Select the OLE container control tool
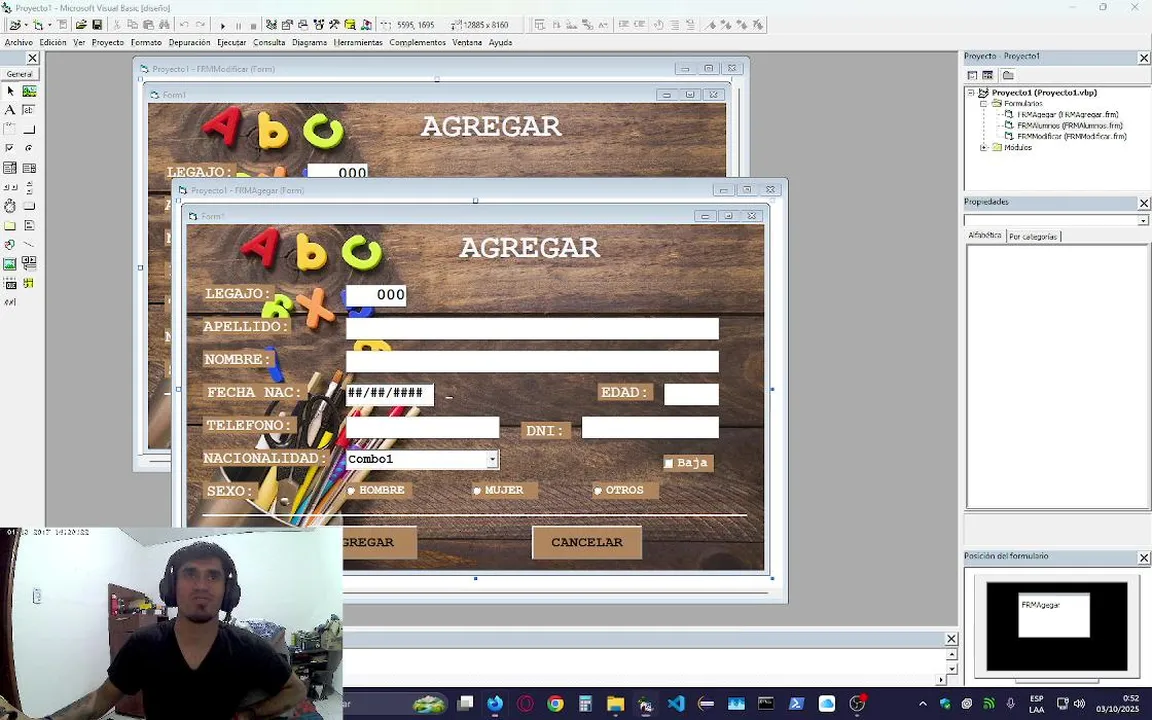This screenshot has width=1152, height=720. click(x=10, y=283)
